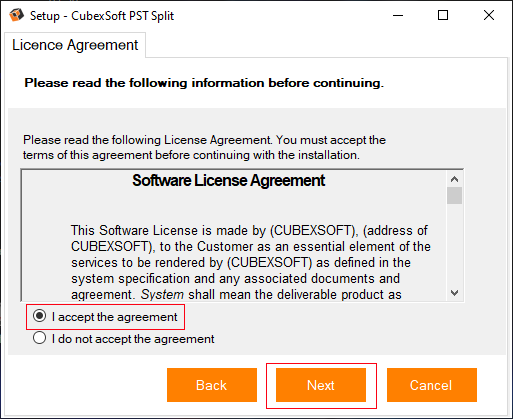Click the license scrollbar down arrow
The height and width of the screenshot is (419, 513).
(x=454, y=293)
